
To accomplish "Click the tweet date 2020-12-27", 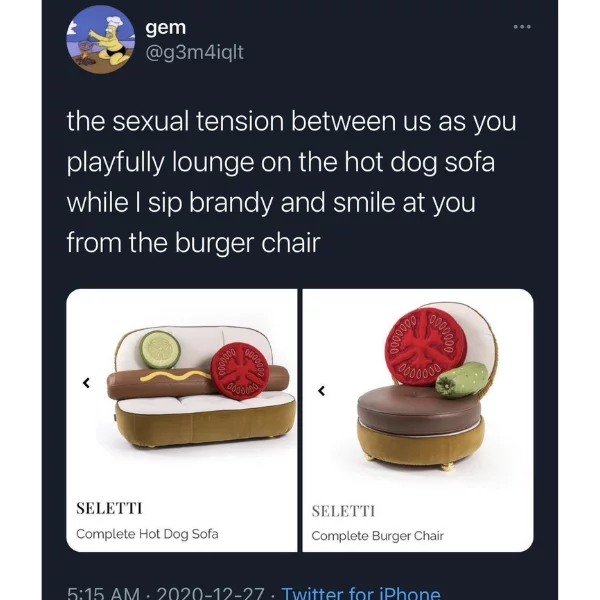I will (210, 592).
